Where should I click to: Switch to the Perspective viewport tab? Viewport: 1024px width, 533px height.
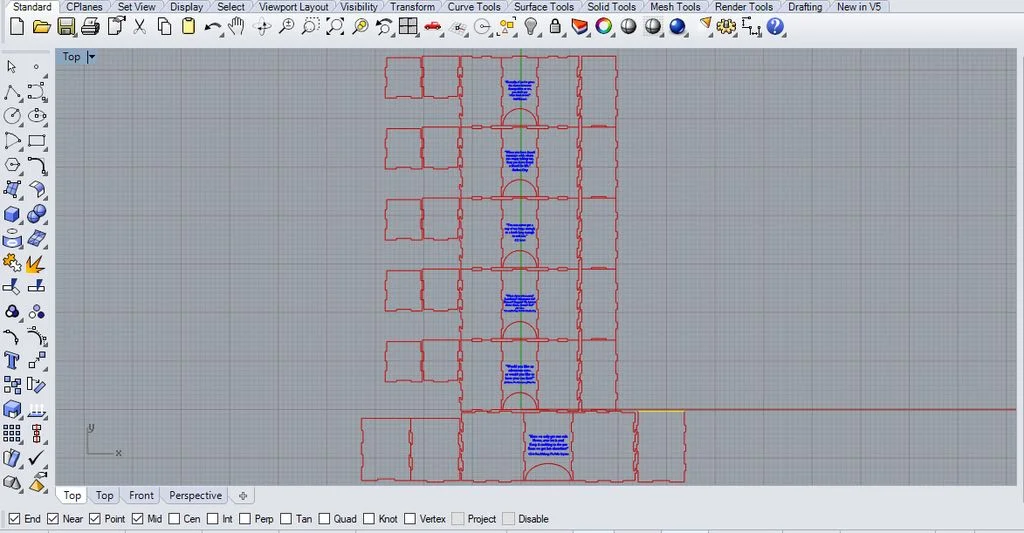pyautogui.click(x=195, y=495)
